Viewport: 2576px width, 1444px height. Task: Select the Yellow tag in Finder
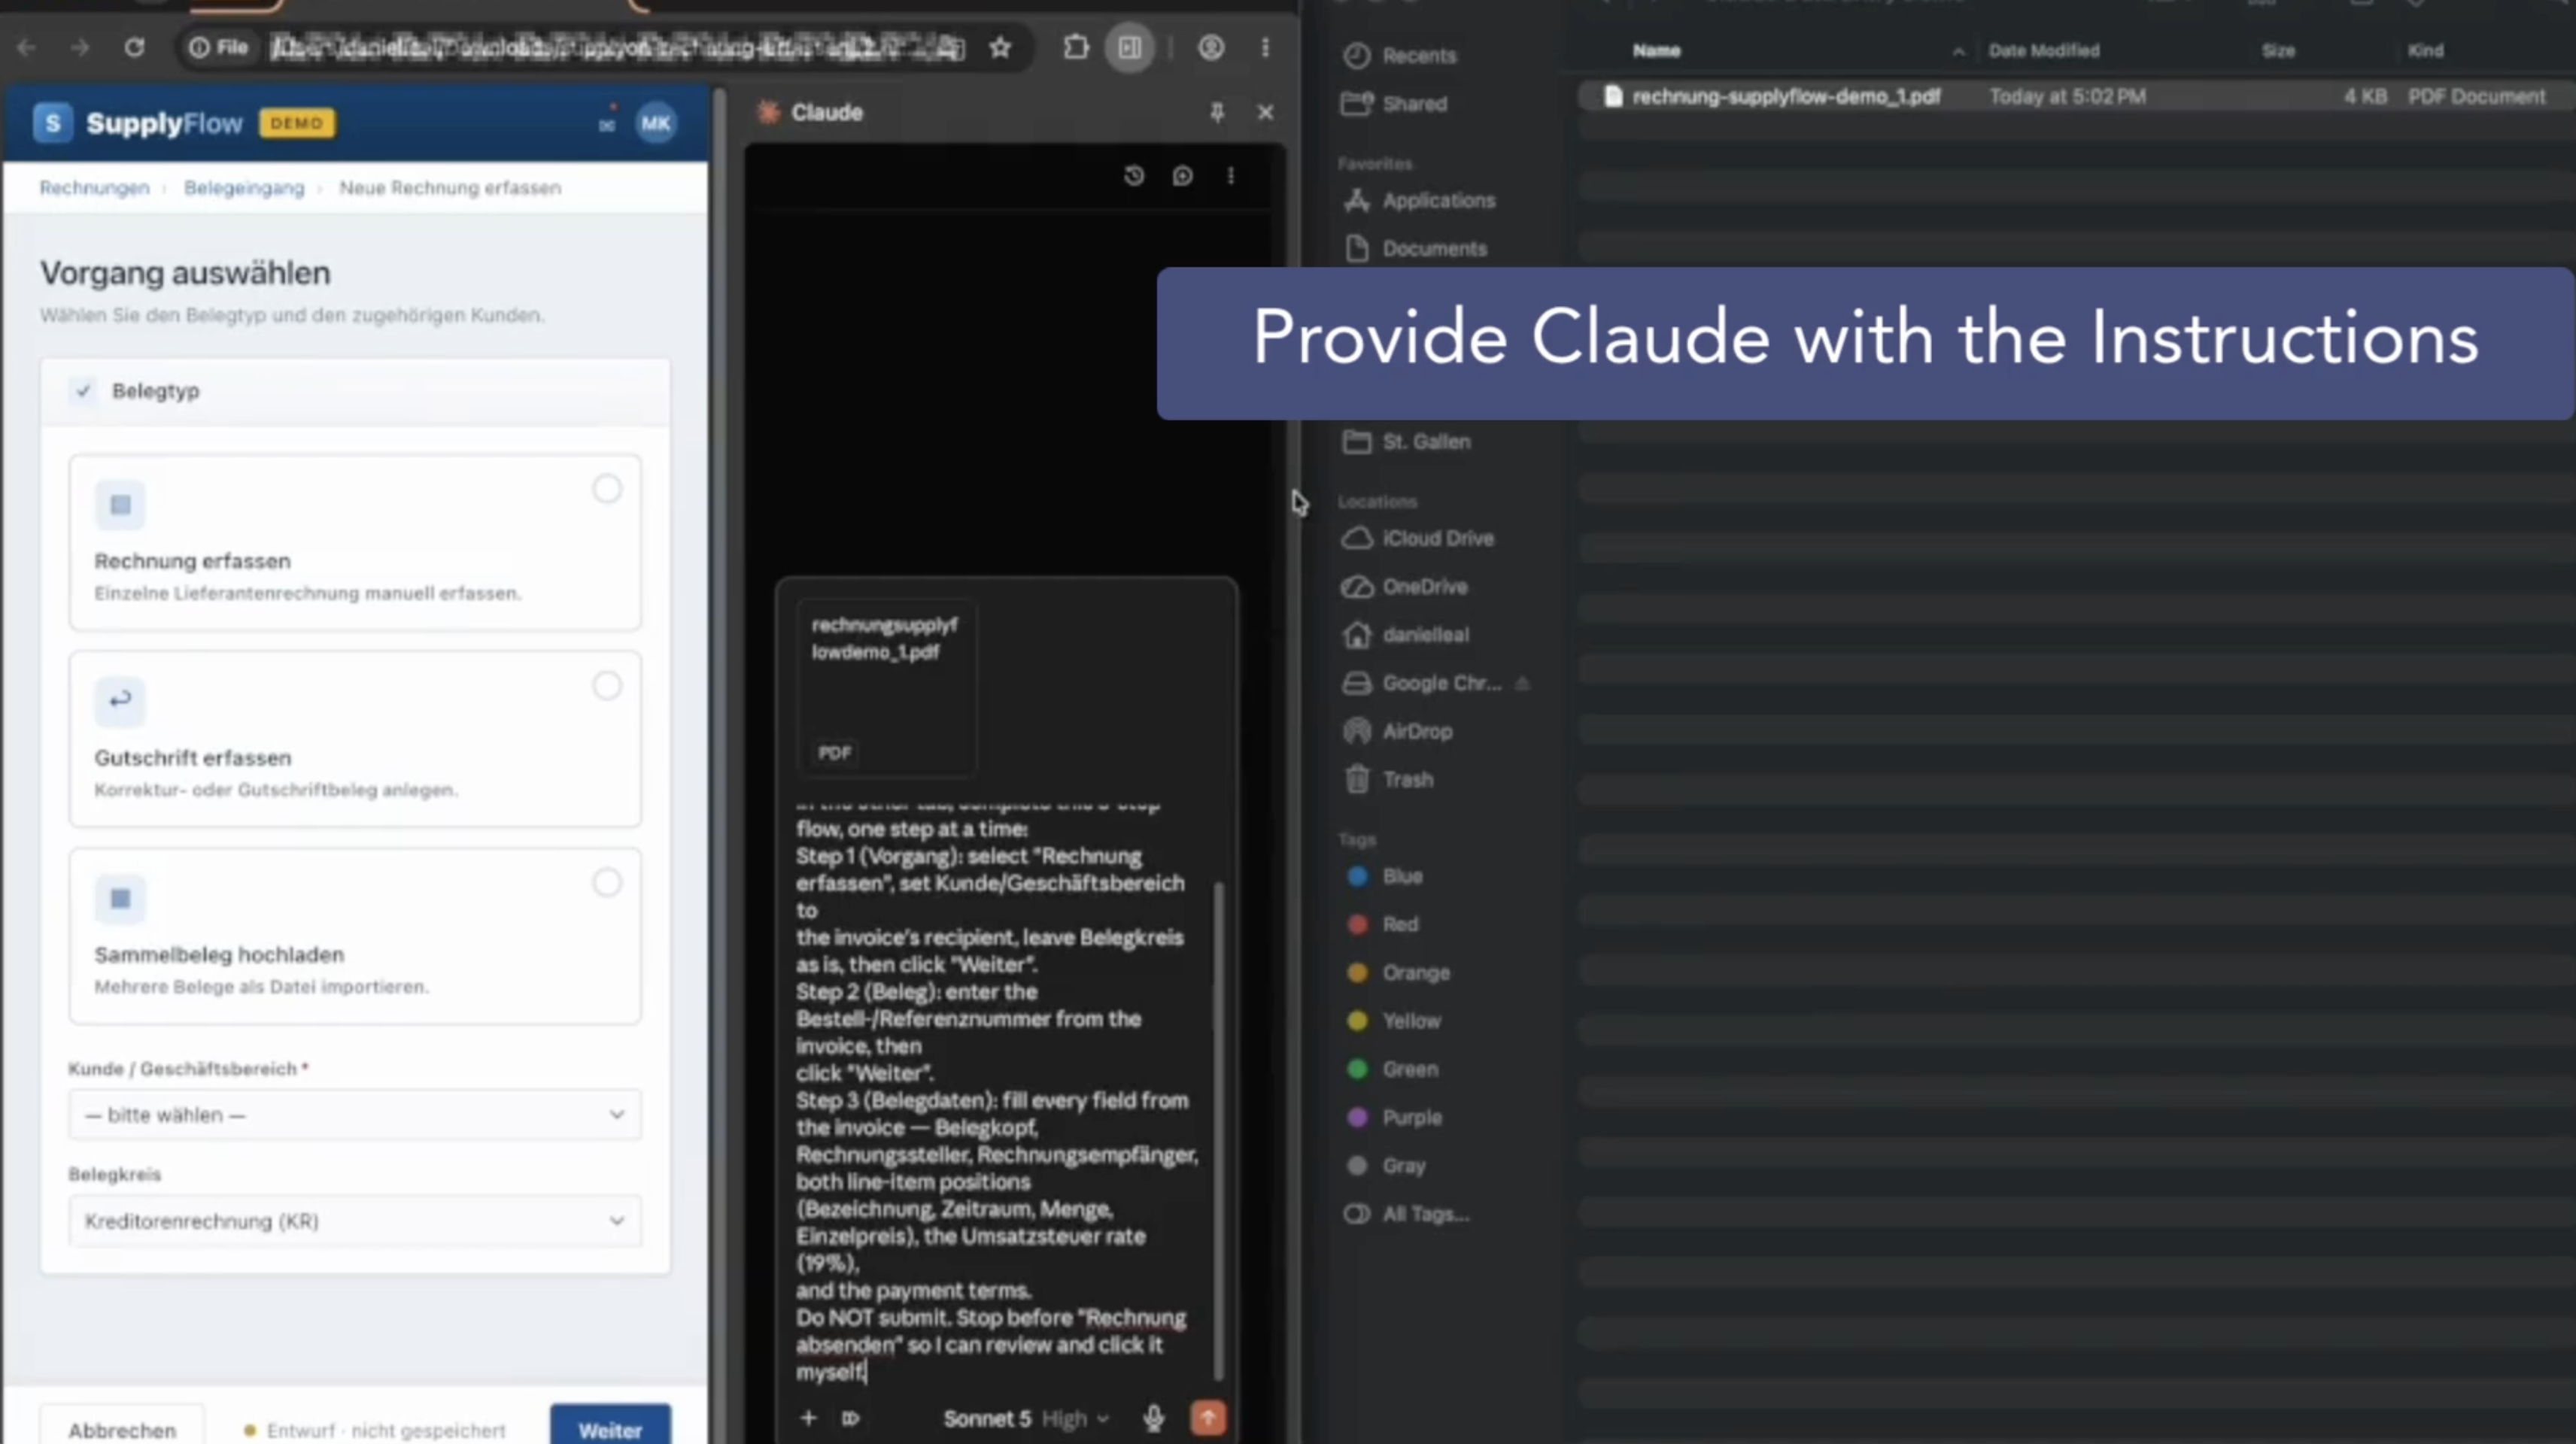(1394, 1022)
